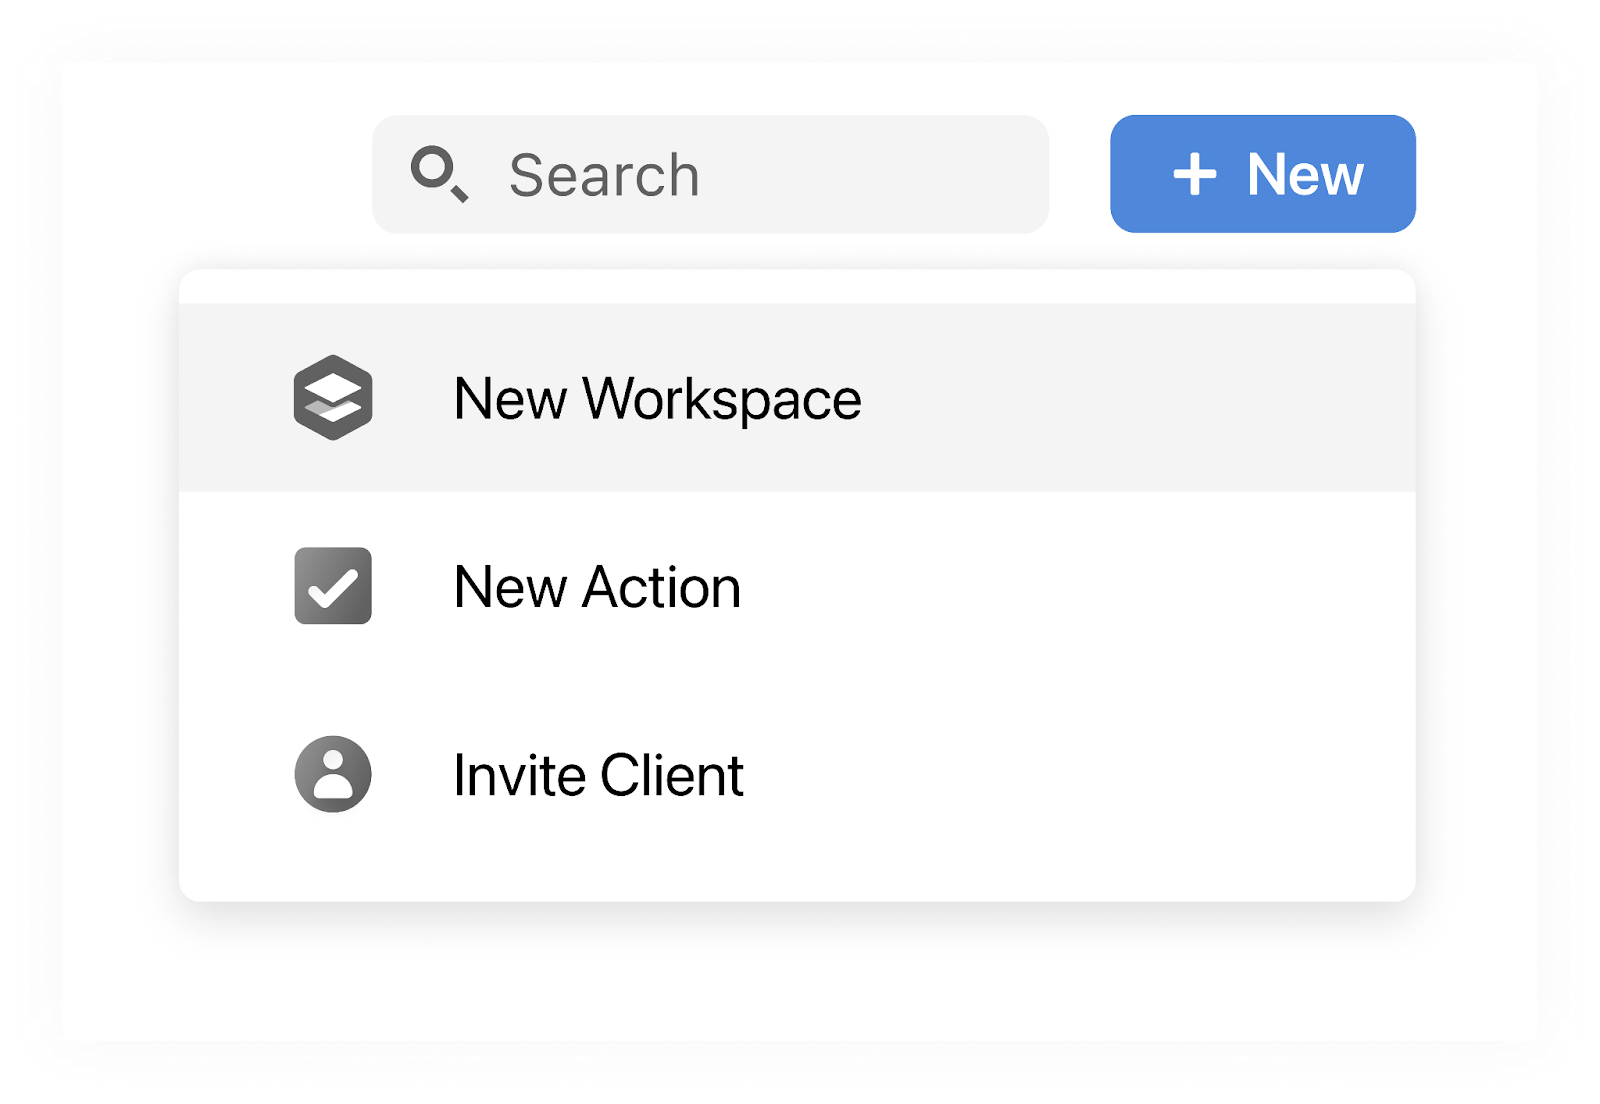Choose New Workspace from the menu

point(656,397)
